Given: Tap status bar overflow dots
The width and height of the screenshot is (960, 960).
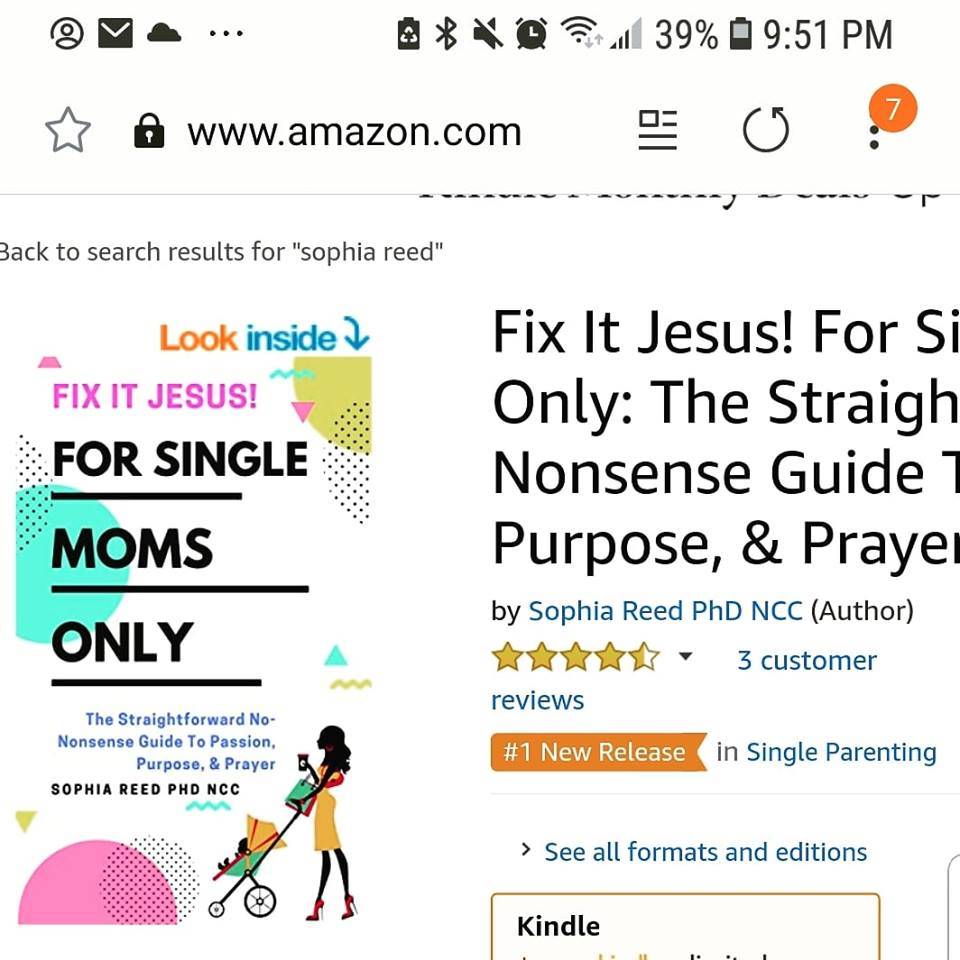Looking at the screenshot, I should point(226,33).
